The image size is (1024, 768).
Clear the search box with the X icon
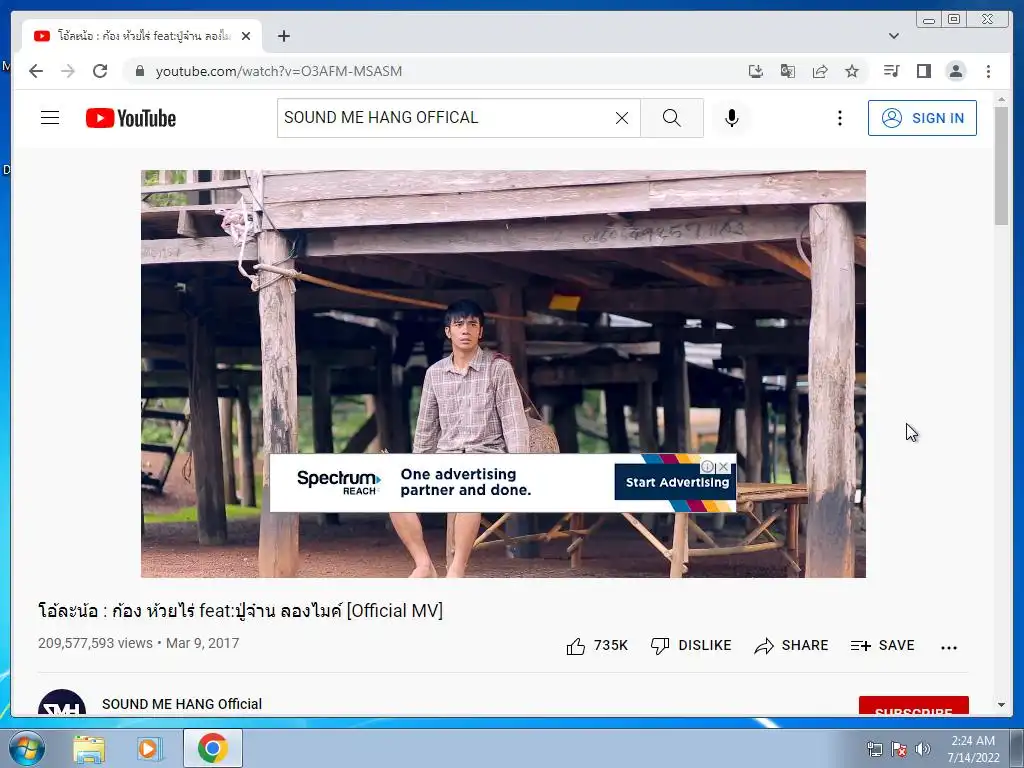[x=622, y=118]
